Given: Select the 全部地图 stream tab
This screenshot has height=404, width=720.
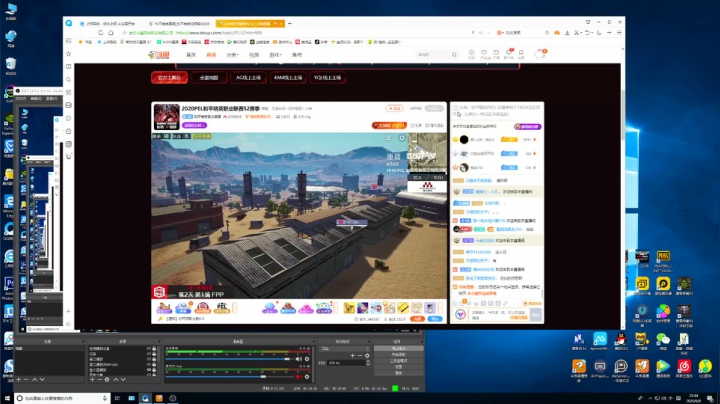Looking at the screenshot, I should (208, 78).
